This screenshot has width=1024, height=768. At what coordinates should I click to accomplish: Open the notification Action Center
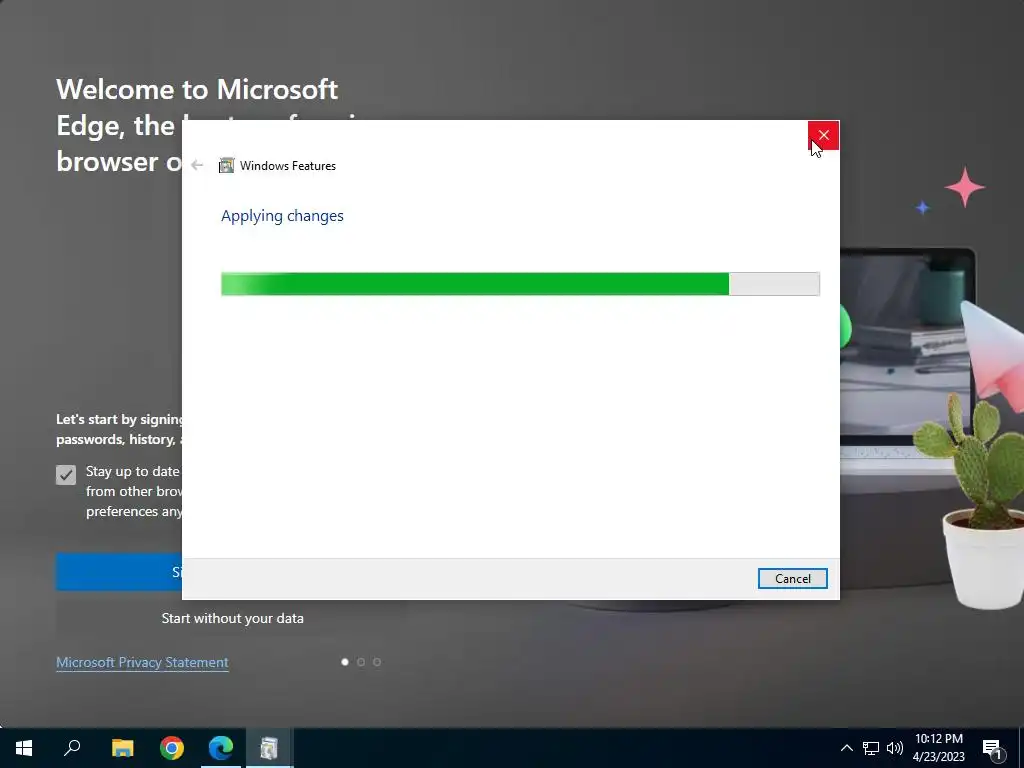click(x=993, y=748)
